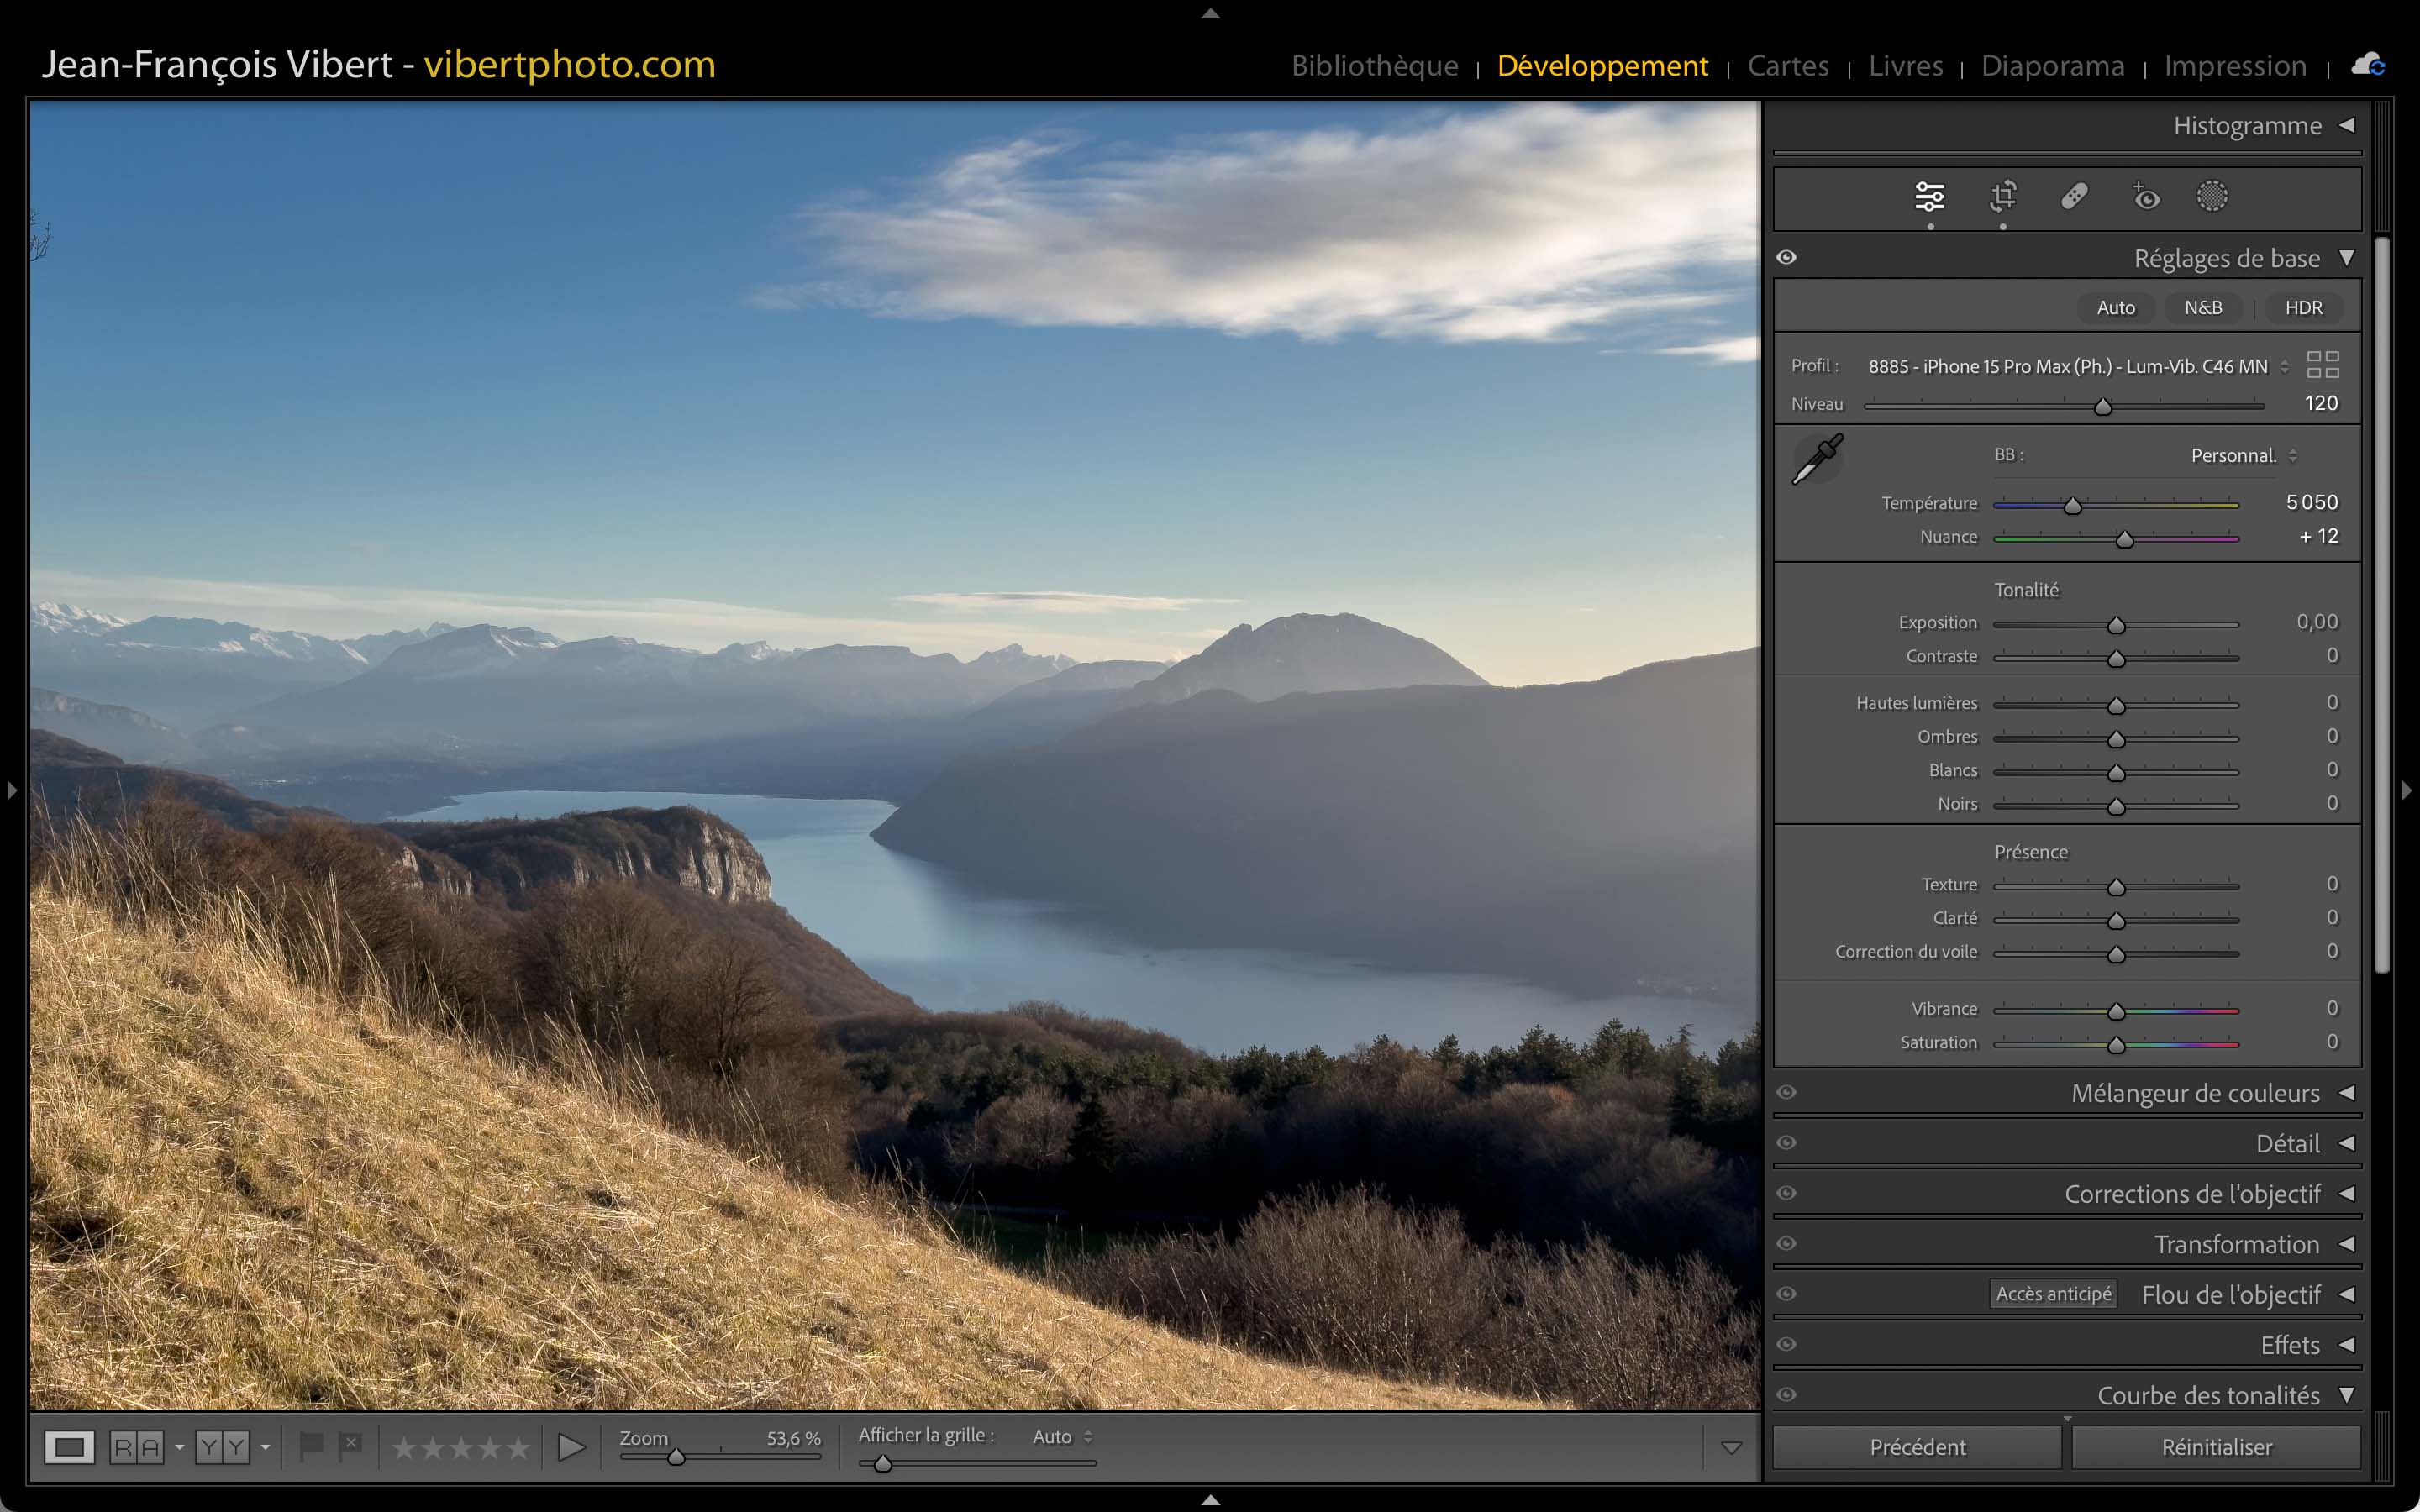Pick the white balance eyedropper tool
2420x1512 pixels.
(1818, 459)
